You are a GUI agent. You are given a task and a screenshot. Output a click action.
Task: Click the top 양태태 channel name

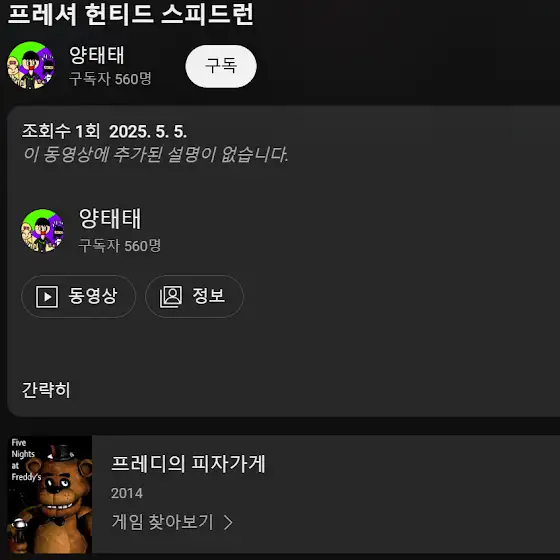point(96,55)
